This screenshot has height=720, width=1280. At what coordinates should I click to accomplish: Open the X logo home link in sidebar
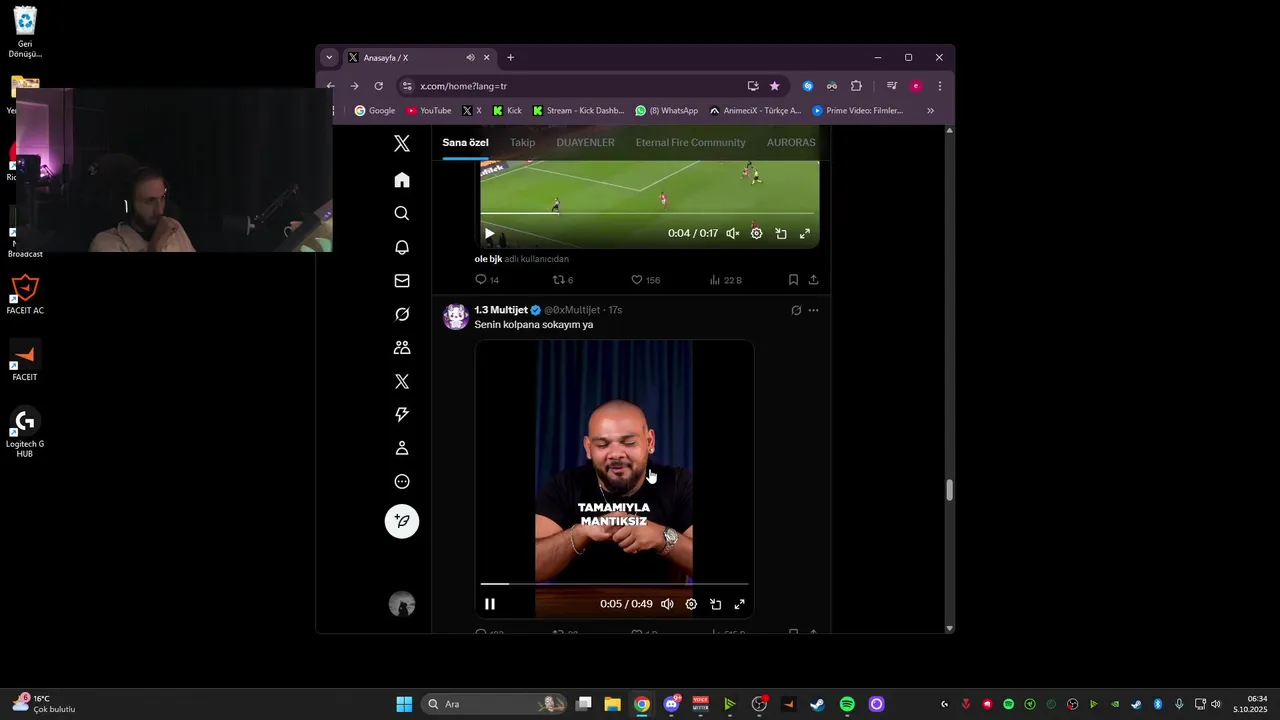click(x=402, y=144)
